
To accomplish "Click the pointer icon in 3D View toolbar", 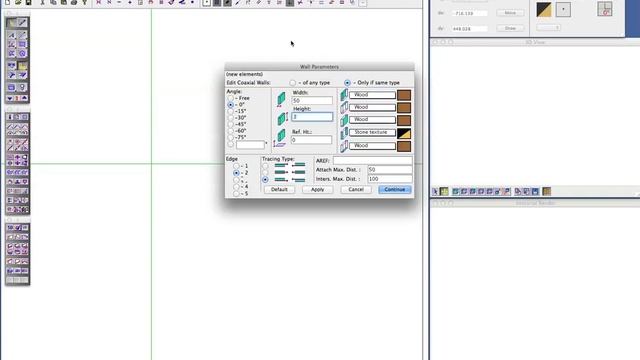I will 435,191.
